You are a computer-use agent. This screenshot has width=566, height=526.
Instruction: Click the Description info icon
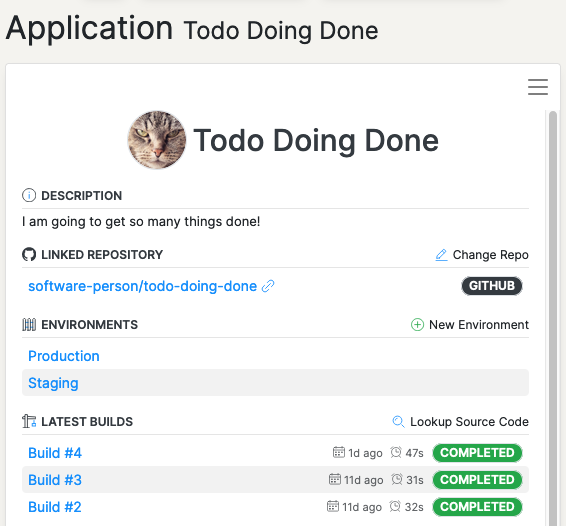[x=29, y=195]
